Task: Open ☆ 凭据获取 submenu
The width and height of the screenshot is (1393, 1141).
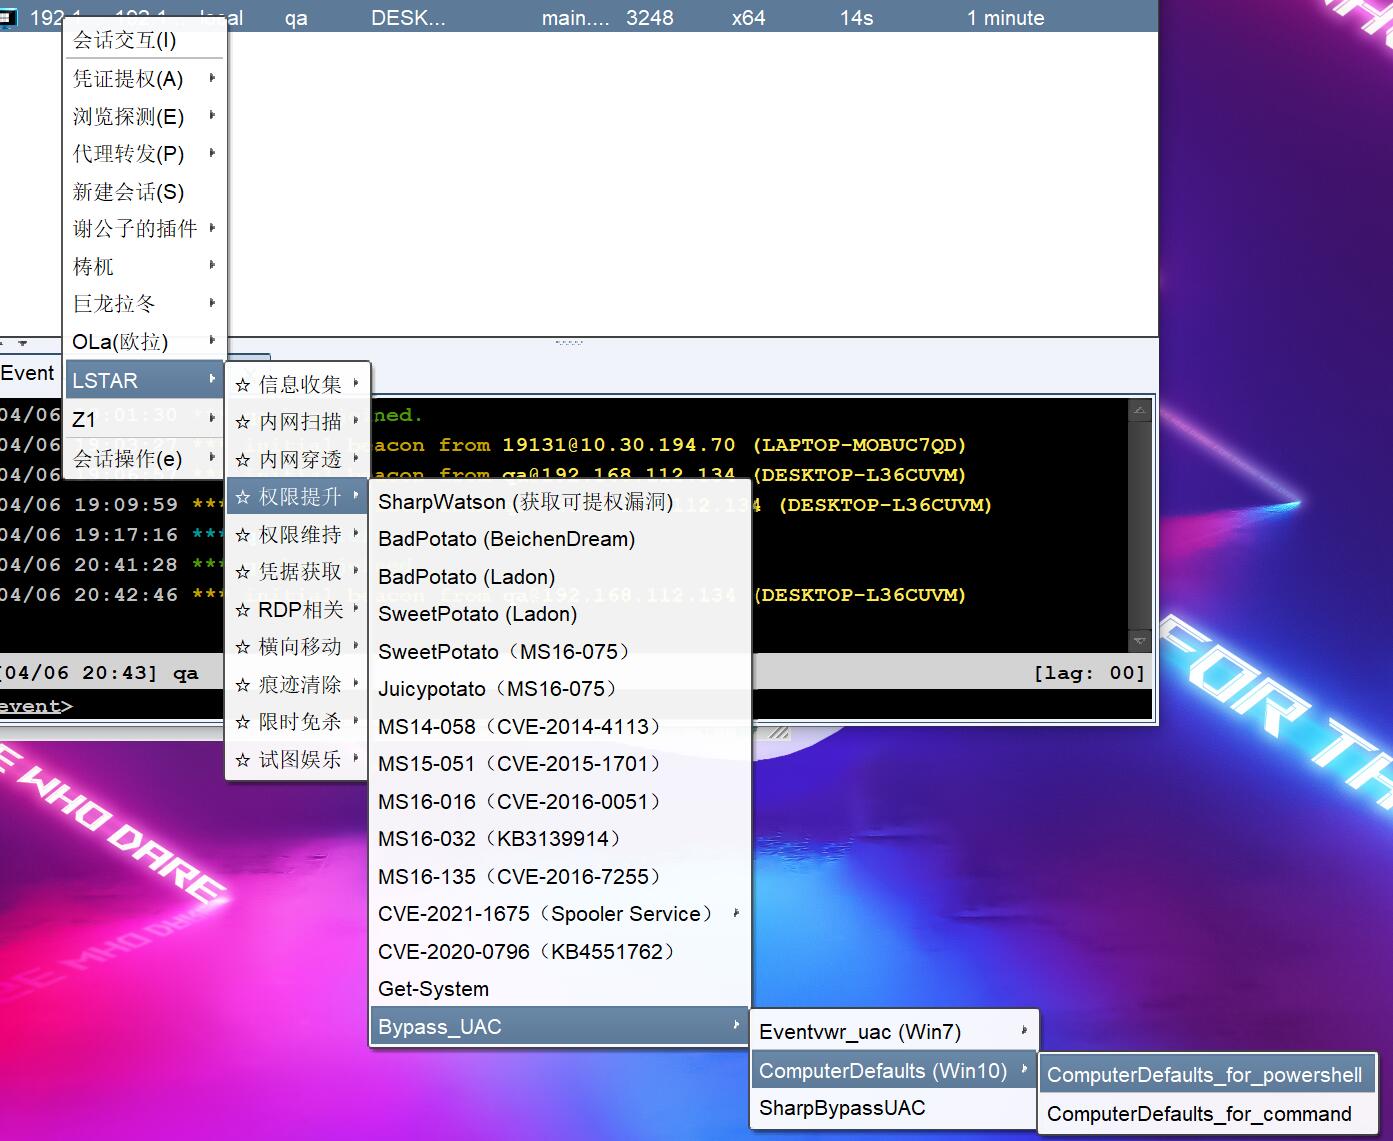Action: coord(298,571)
